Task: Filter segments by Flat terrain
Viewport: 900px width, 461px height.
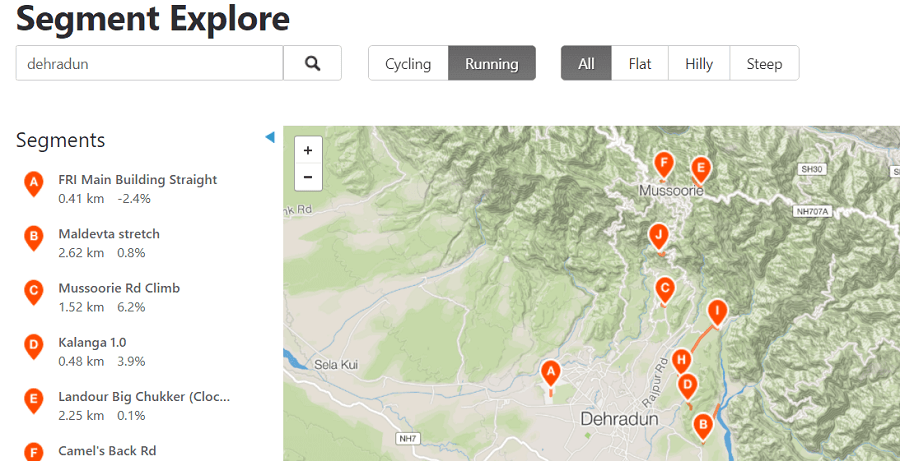Action: (x=640, y=63)
